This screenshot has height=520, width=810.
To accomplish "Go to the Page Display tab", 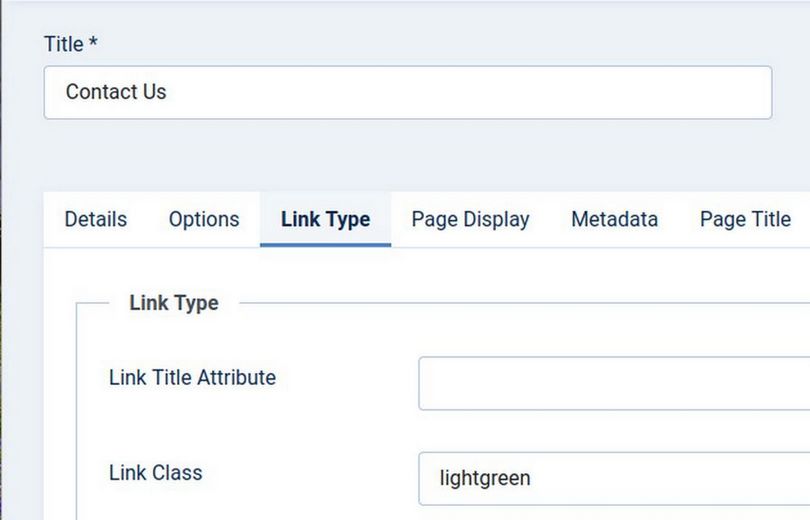I will point(470,219).
